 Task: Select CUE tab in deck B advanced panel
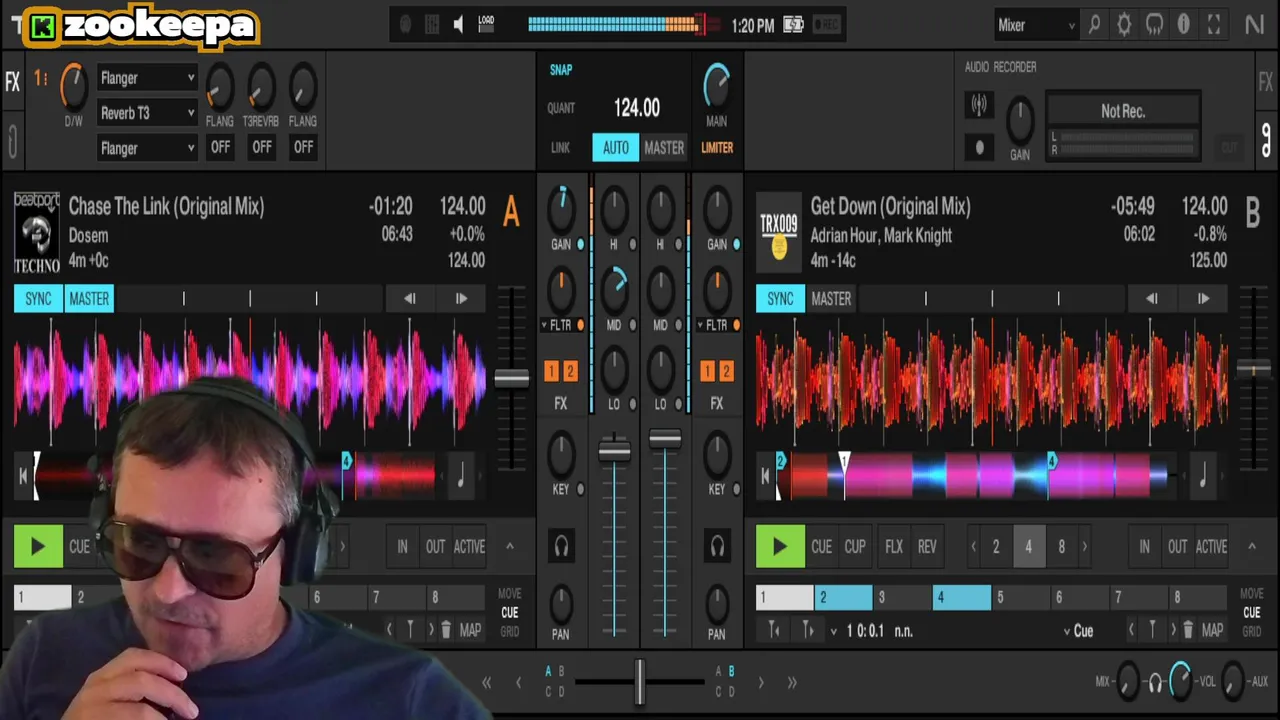pos(1252,613)
